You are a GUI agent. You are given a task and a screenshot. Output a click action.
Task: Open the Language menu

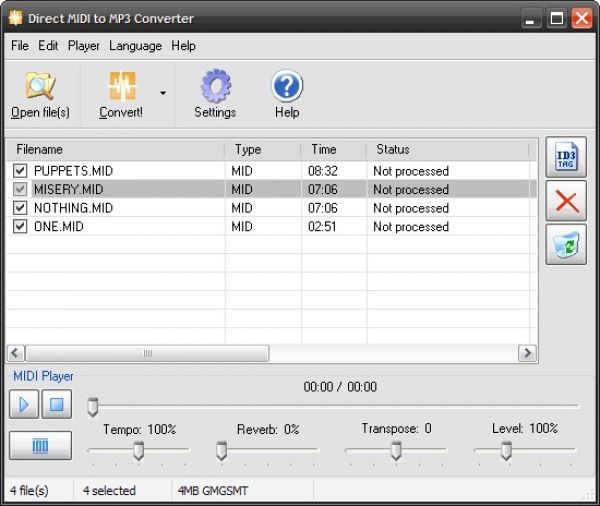click(135, 46)
